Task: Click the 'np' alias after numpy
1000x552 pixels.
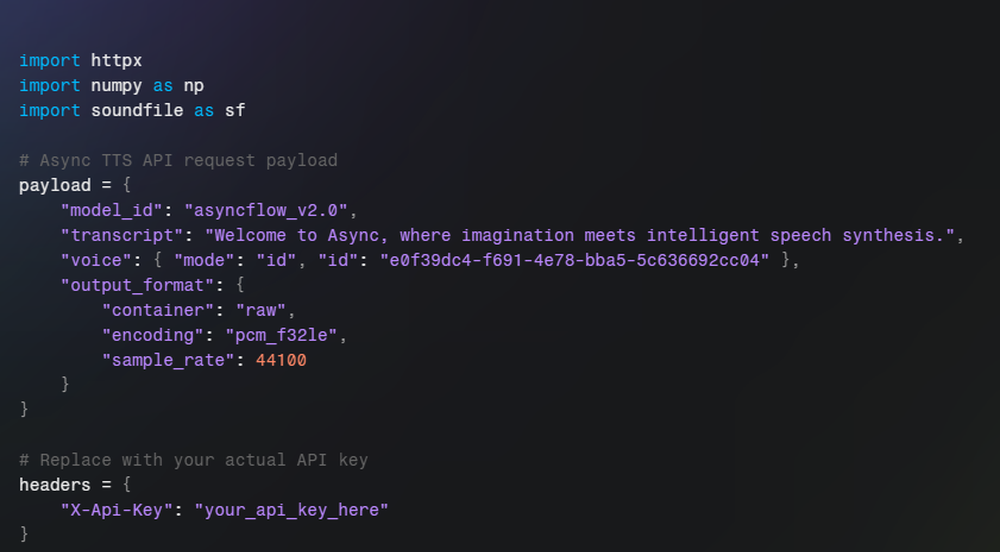Action: point(194,85)
